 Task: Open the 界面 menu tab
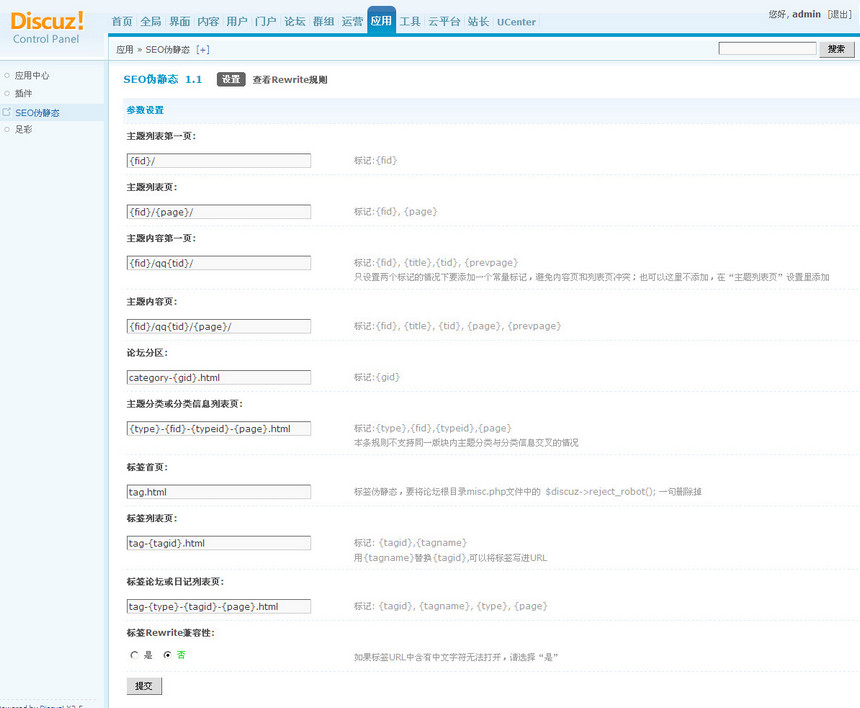pos(179,21)
